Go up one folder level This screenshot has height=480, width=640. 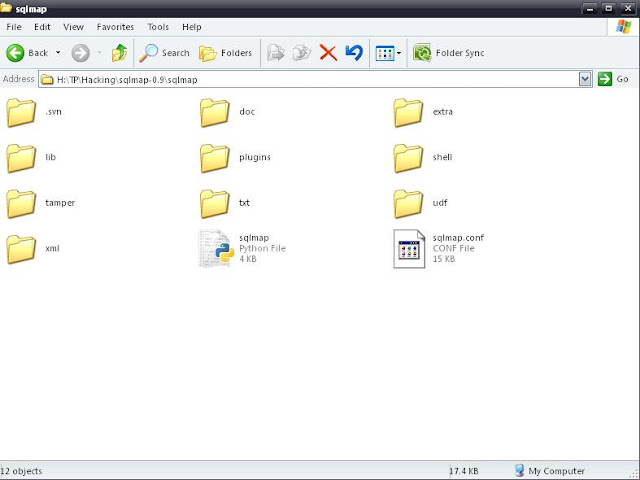tap(119, 53)
